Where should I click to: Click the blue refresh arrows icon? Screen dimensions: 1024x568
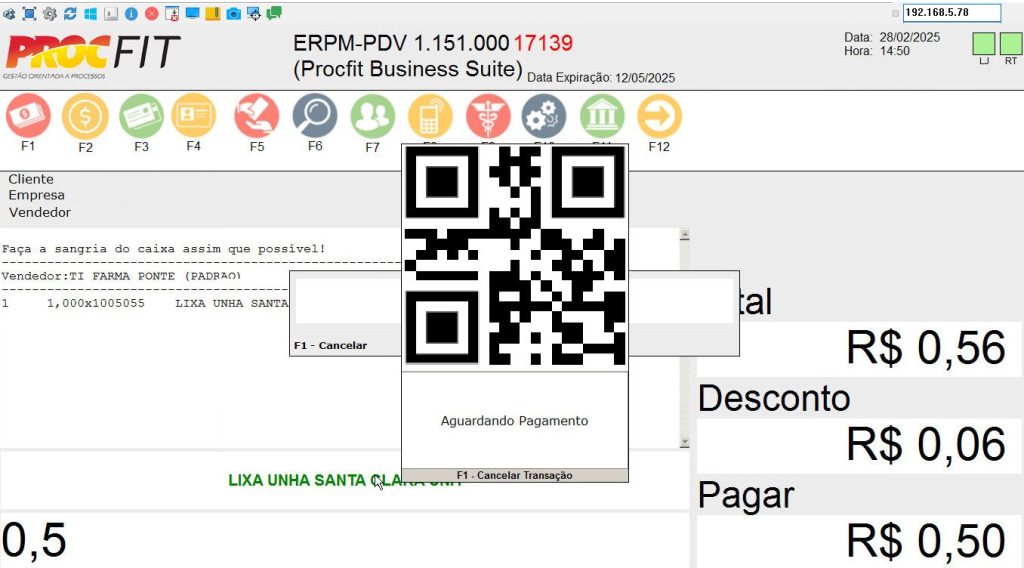(70, 13)
